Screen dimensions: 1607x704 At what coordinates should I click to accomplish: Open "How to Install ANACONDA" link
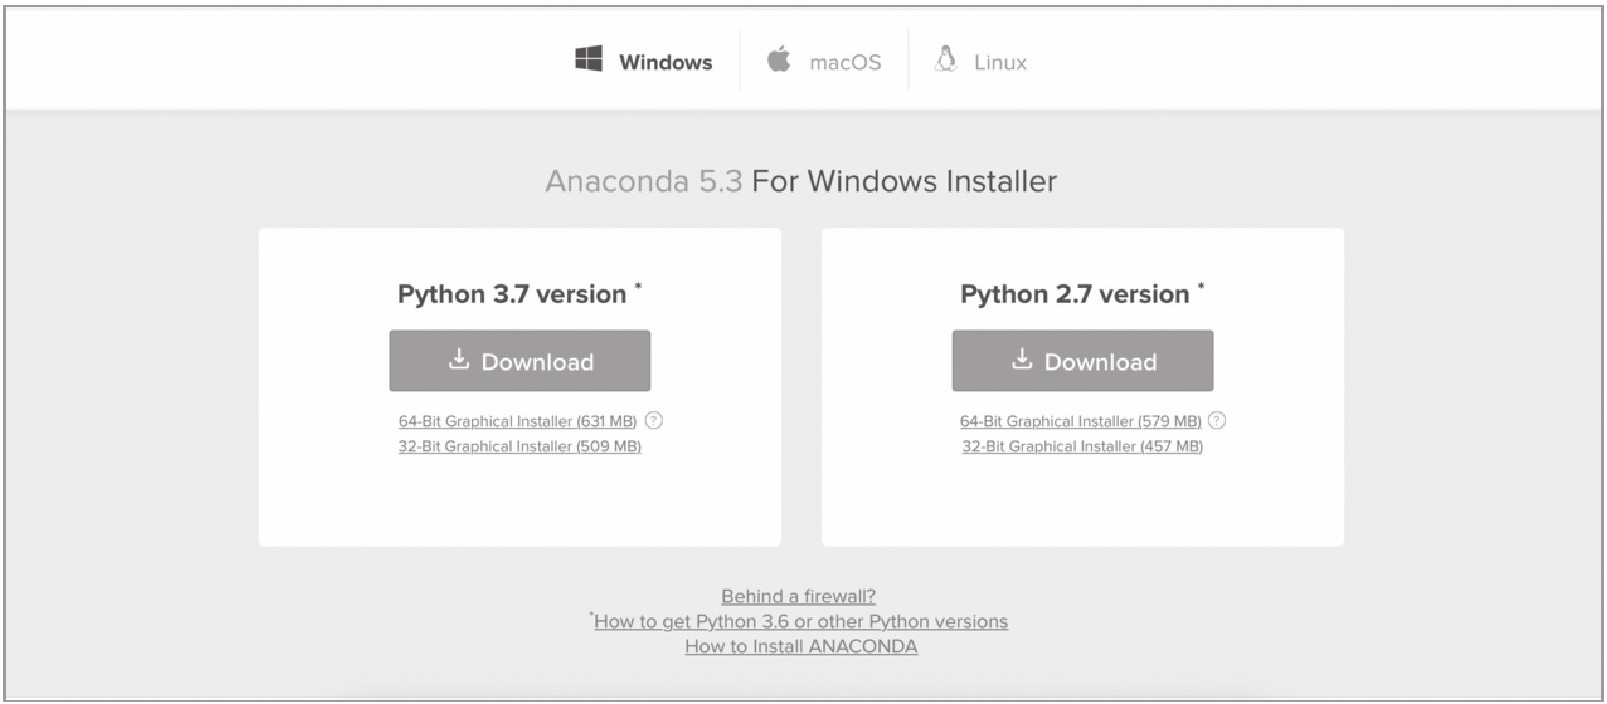(801, 647)
